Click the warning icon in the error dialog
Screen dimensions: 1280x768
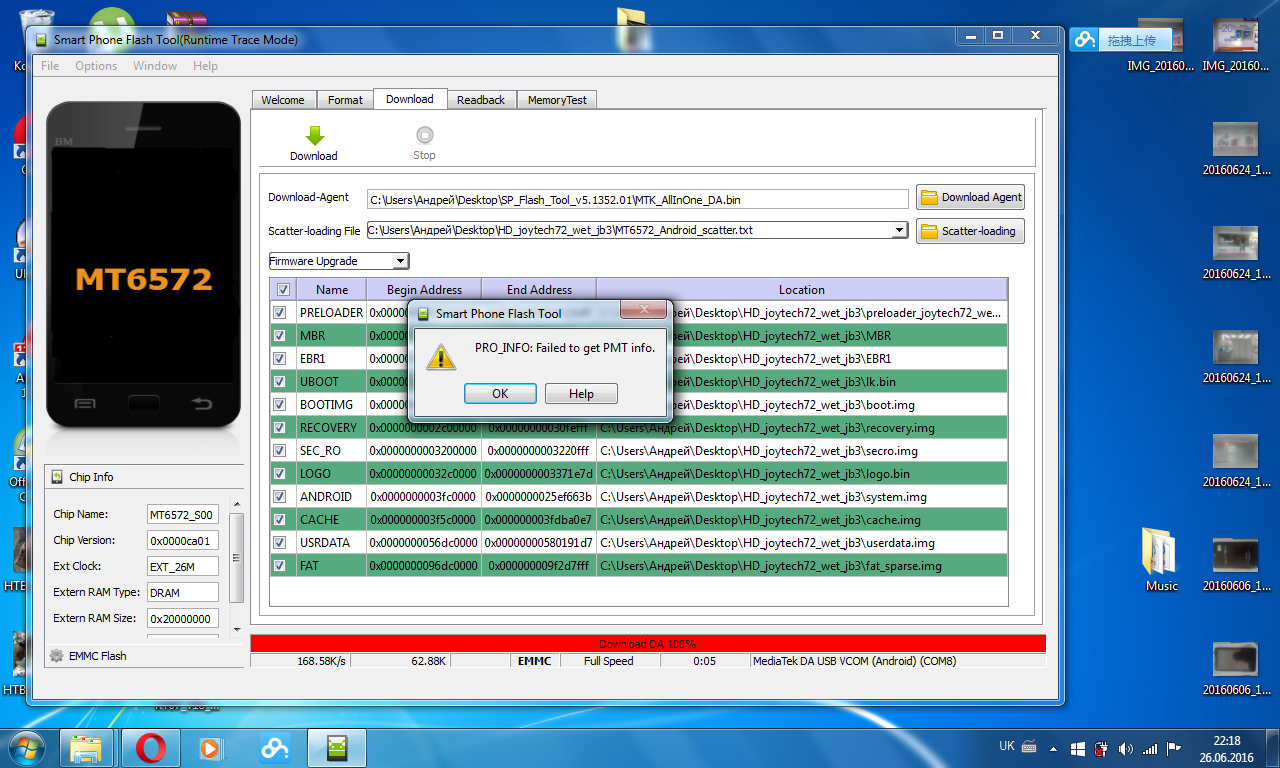click(441, 355)
